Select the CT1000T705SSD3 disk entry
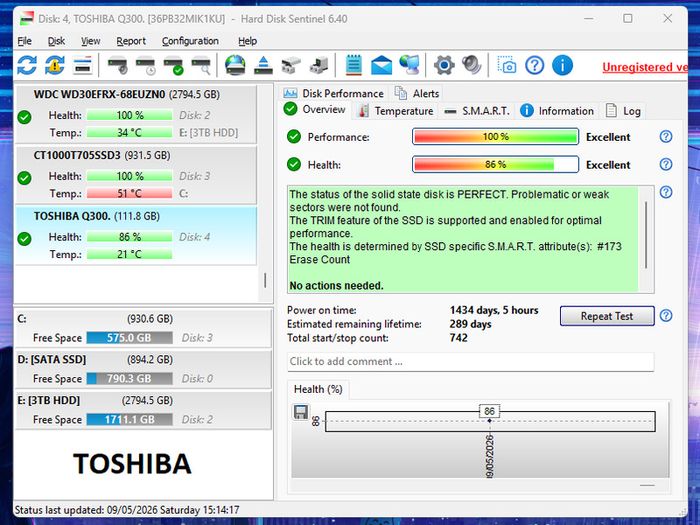The width and height of the screenshot is (700, 525). 136,175
